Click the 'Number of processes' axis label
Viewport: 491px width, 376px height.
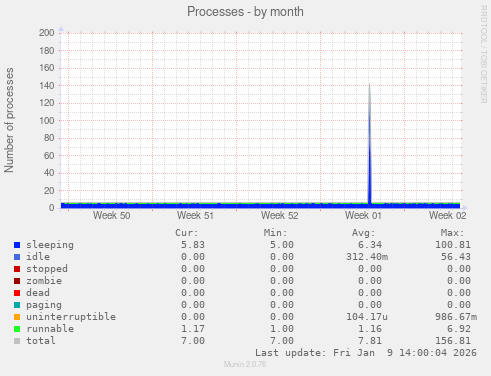9,120
